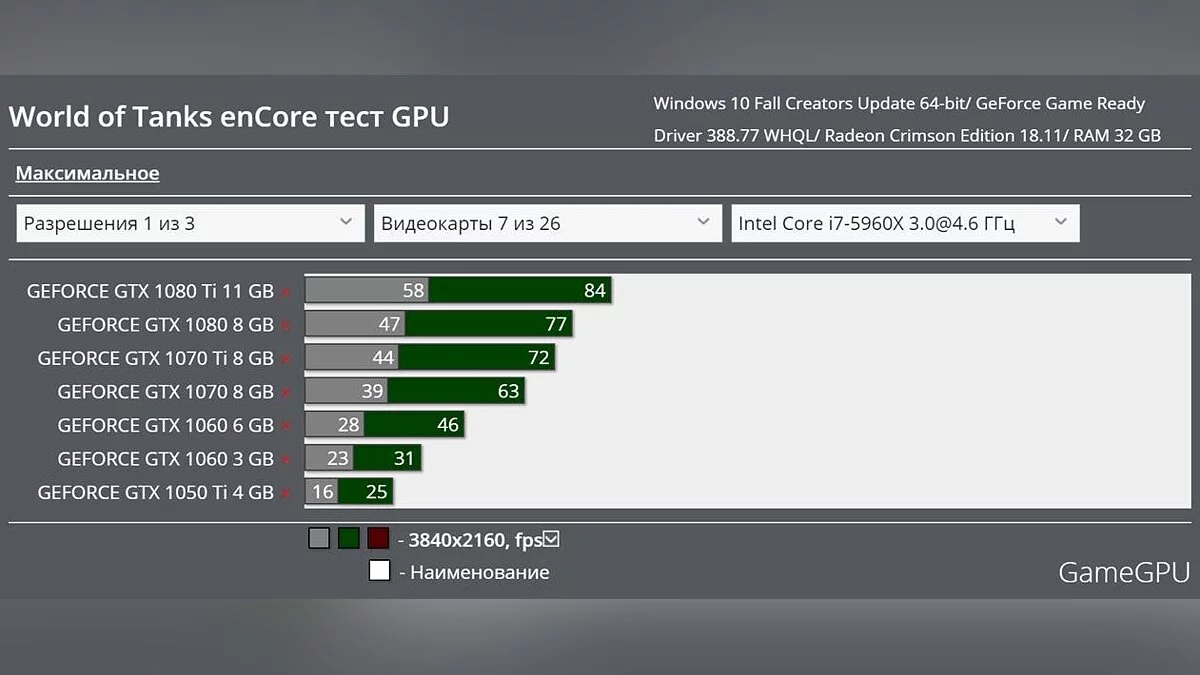
Task: Click the GameGPU logo text
Action: (1124, 572)
